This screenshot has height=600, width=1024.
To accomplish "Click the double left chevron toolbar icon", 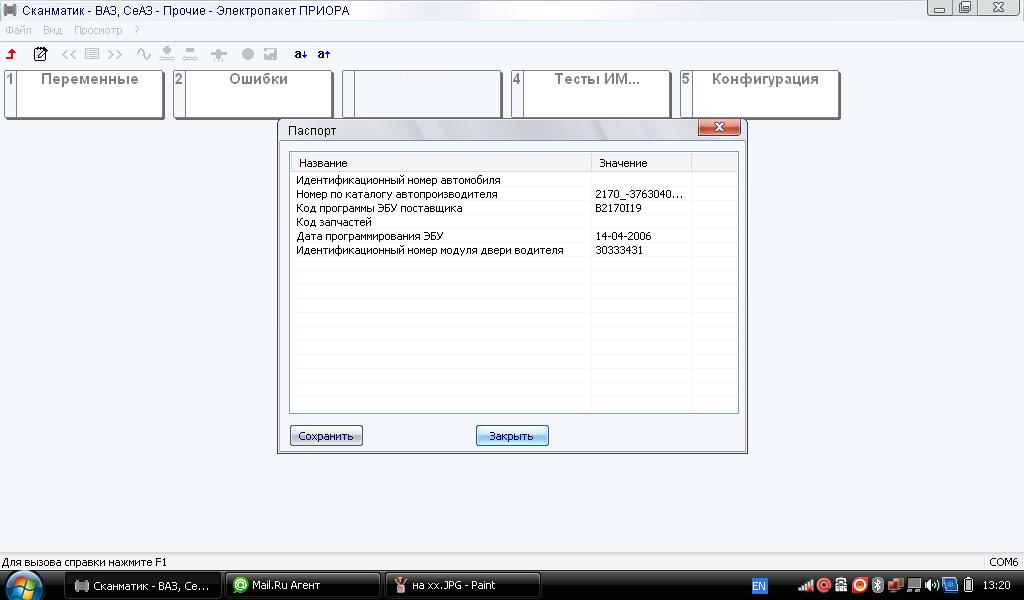I will click(69, 54).
